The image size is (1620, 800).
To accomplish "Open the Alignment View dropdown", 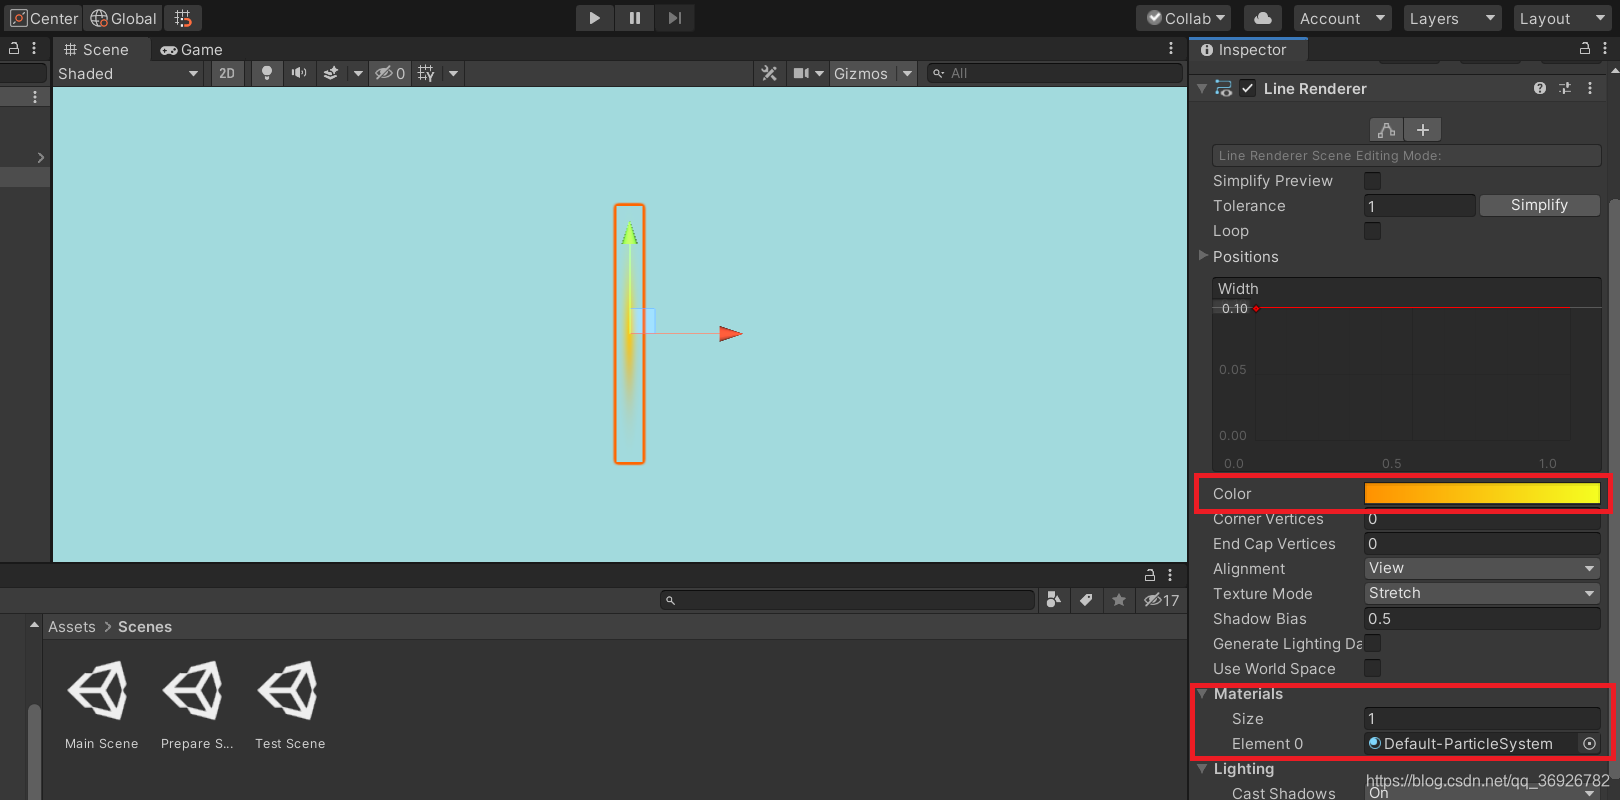I will [x=1482, y=568].
